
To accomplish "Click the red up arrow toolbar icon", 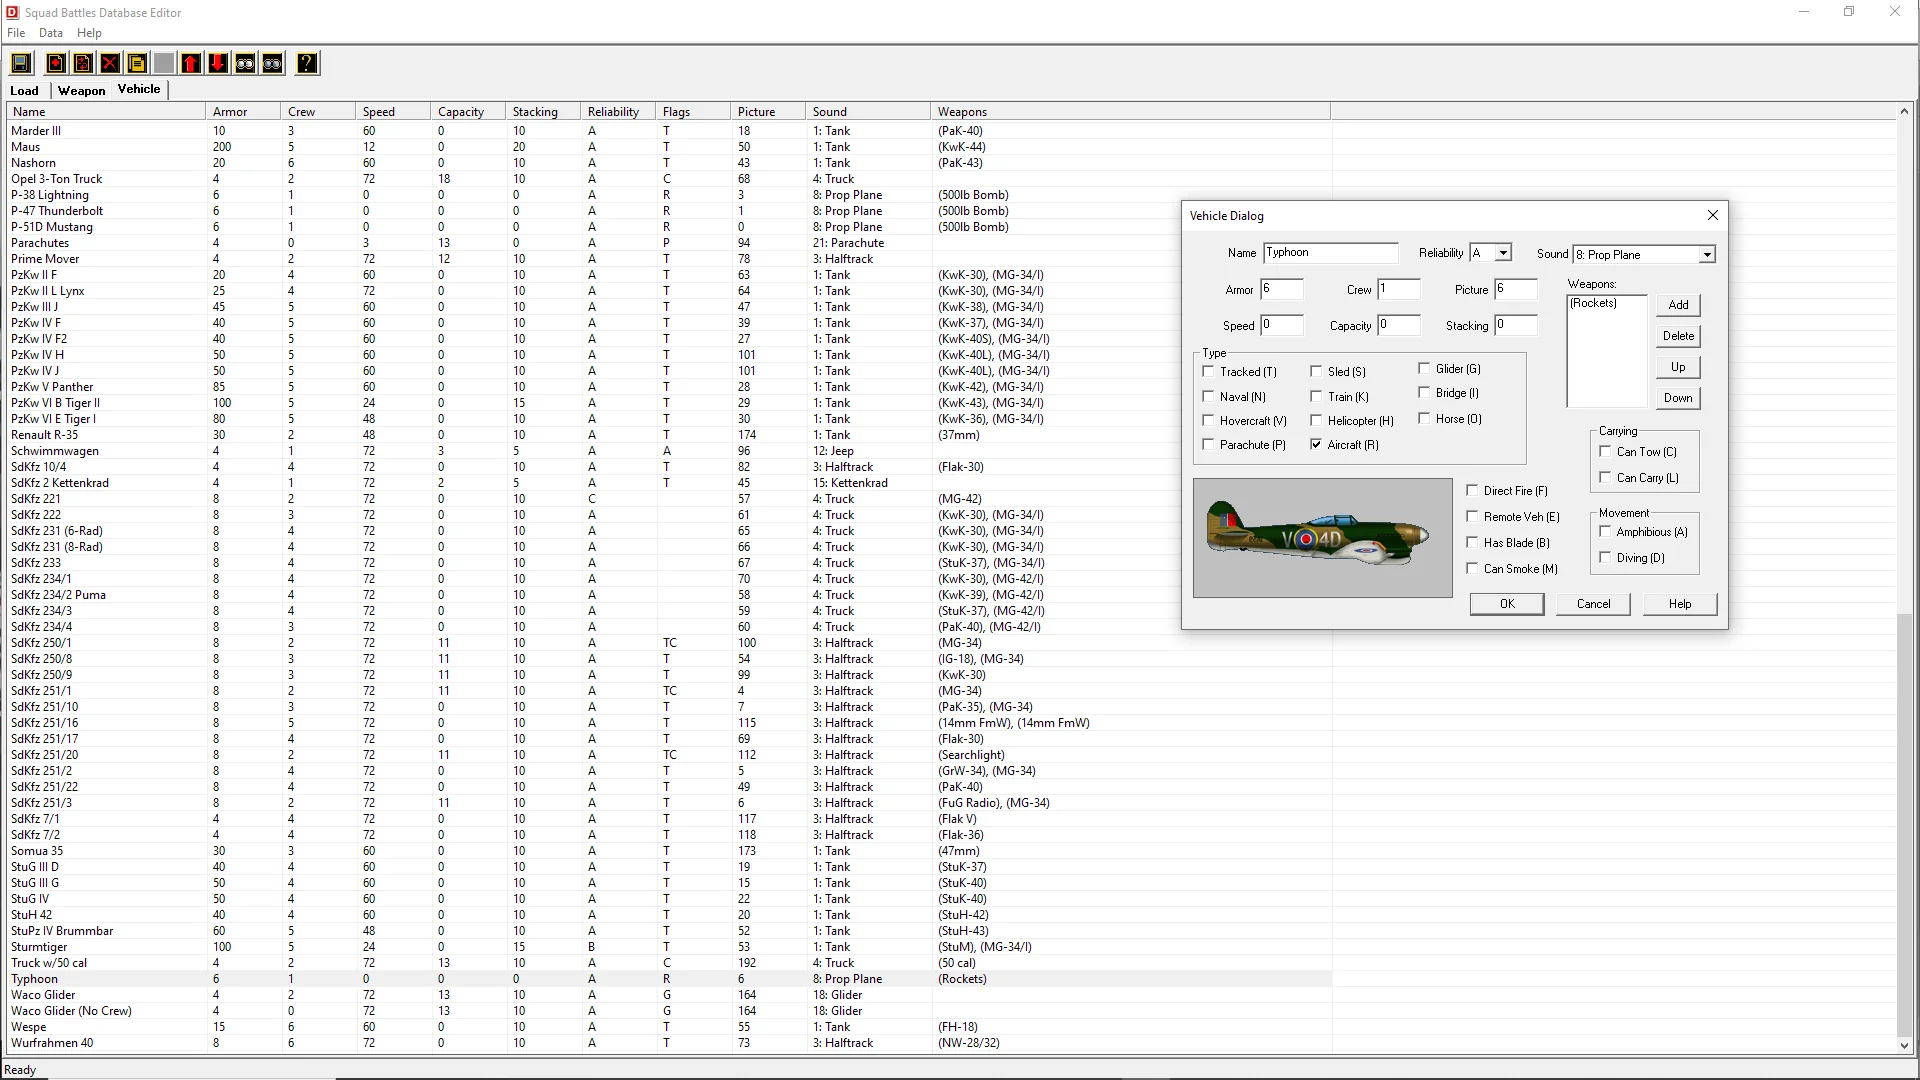I will (x=191, y=64).
